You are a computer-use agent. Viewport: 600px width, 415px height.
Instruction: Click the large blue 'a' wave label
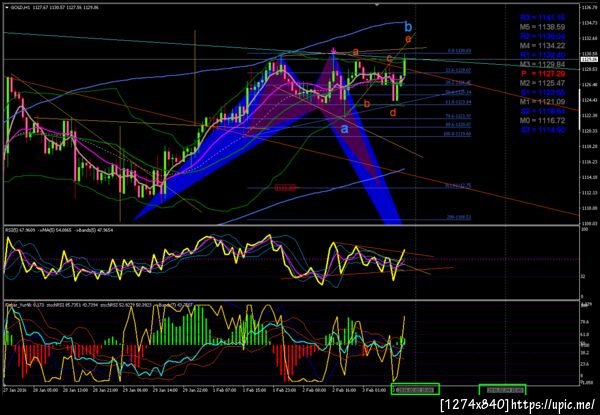(x=344, y=129)
